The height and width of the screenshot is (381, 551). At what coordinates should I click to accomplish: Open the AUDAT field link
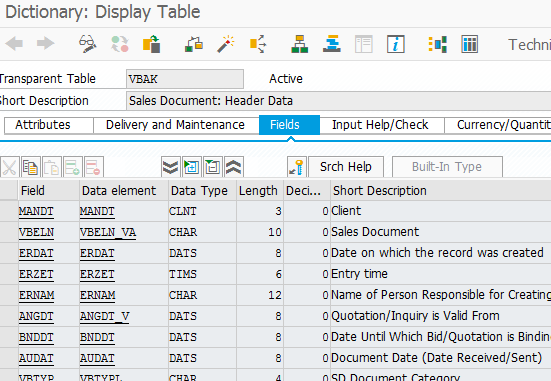[x=36, y=359]
